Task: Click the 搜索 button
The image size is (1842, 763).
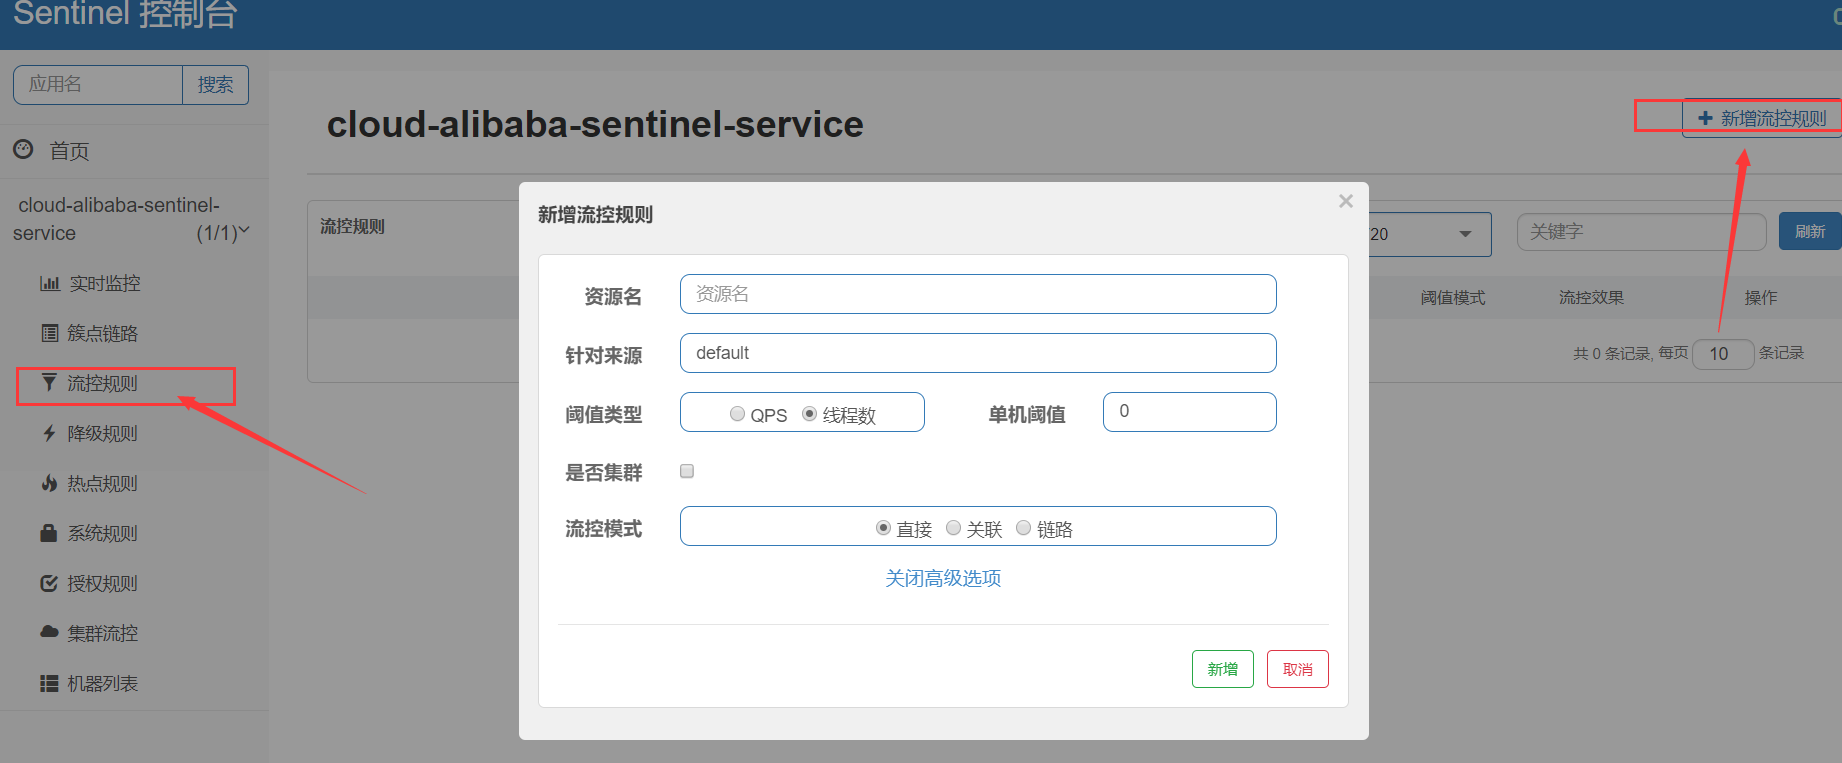Action: click(x=215, y=85)
